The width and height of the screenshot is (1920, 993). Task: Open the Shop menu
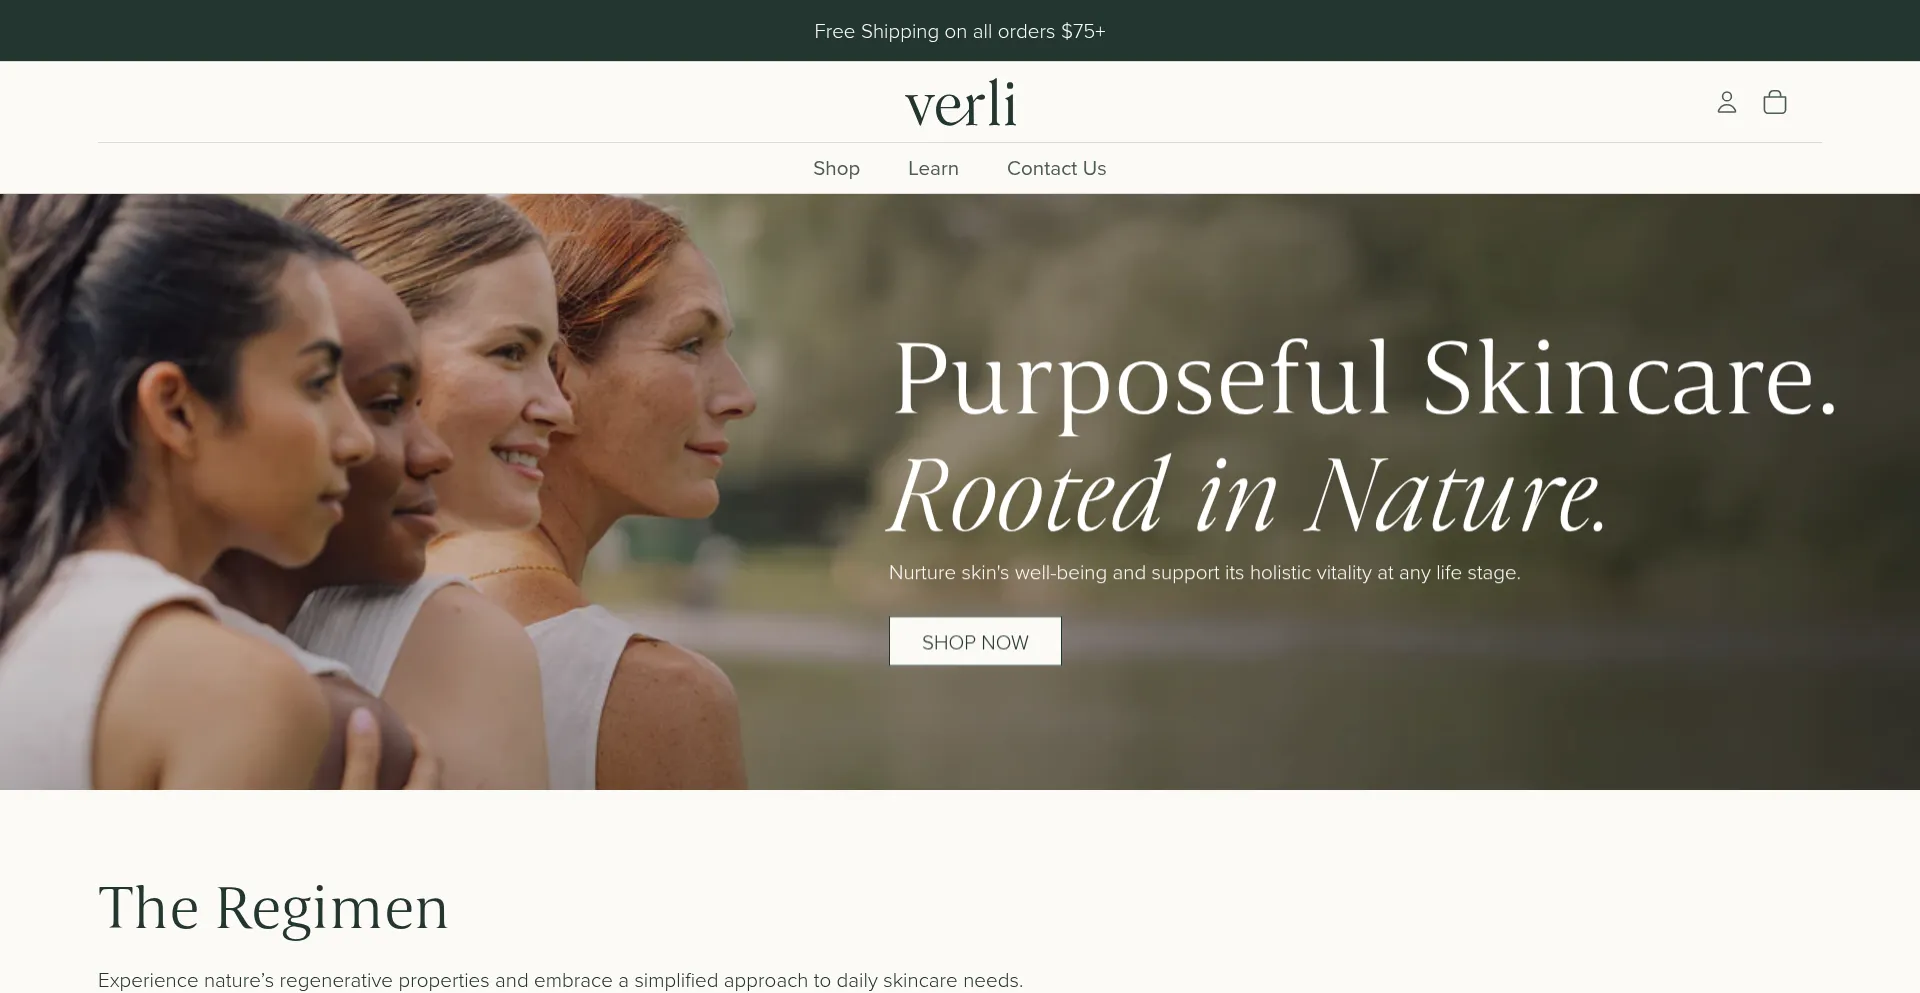point(836,168)
